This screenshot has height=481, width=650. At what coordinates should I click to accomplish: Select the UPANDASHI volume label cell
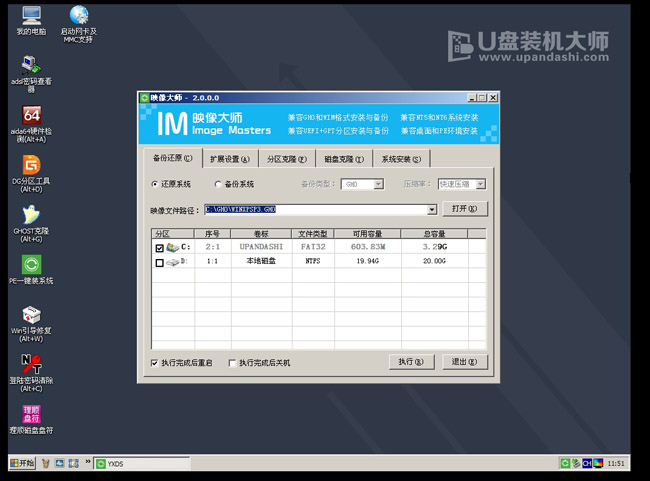[x=261, y=247]
